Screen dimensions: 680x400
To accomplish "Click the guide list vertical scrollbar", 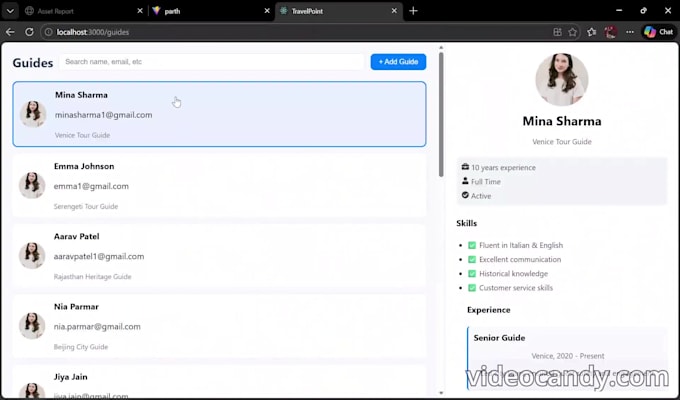I will 441,115.
